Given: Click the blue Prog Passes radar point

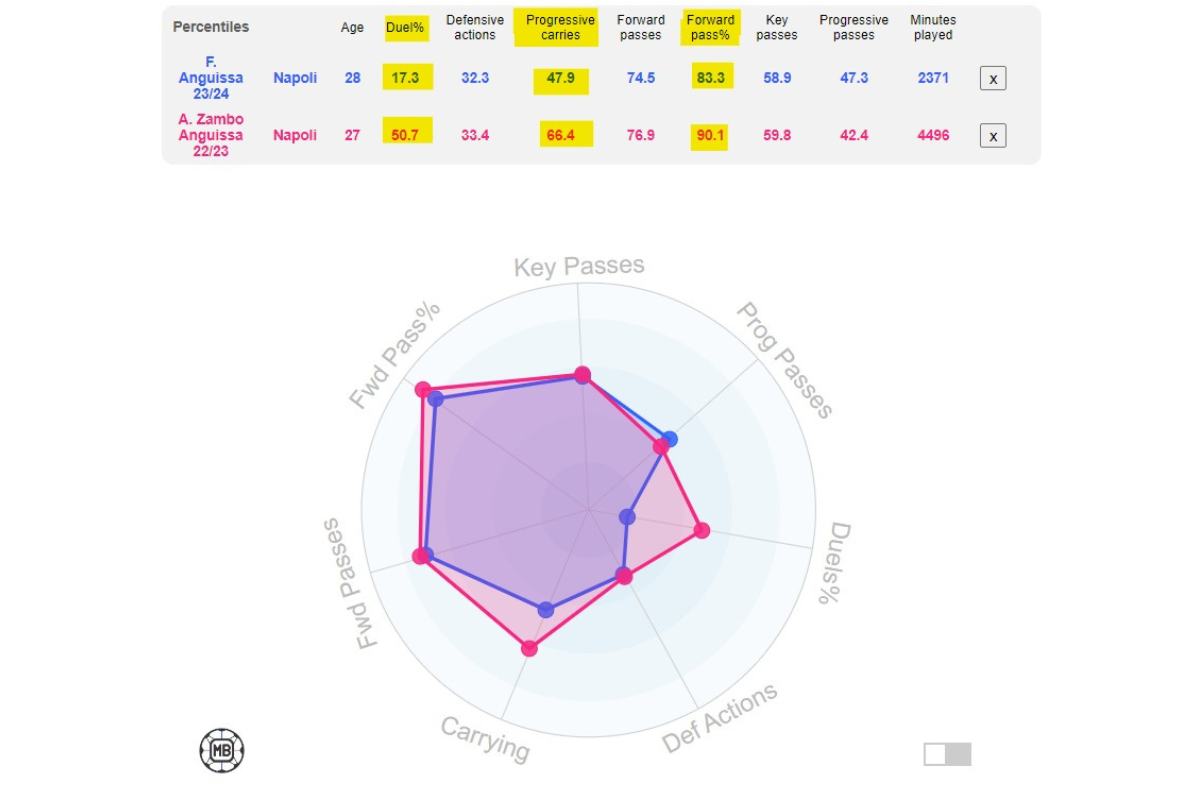Looking at the screenshot, I should click(x=670, y=439).
